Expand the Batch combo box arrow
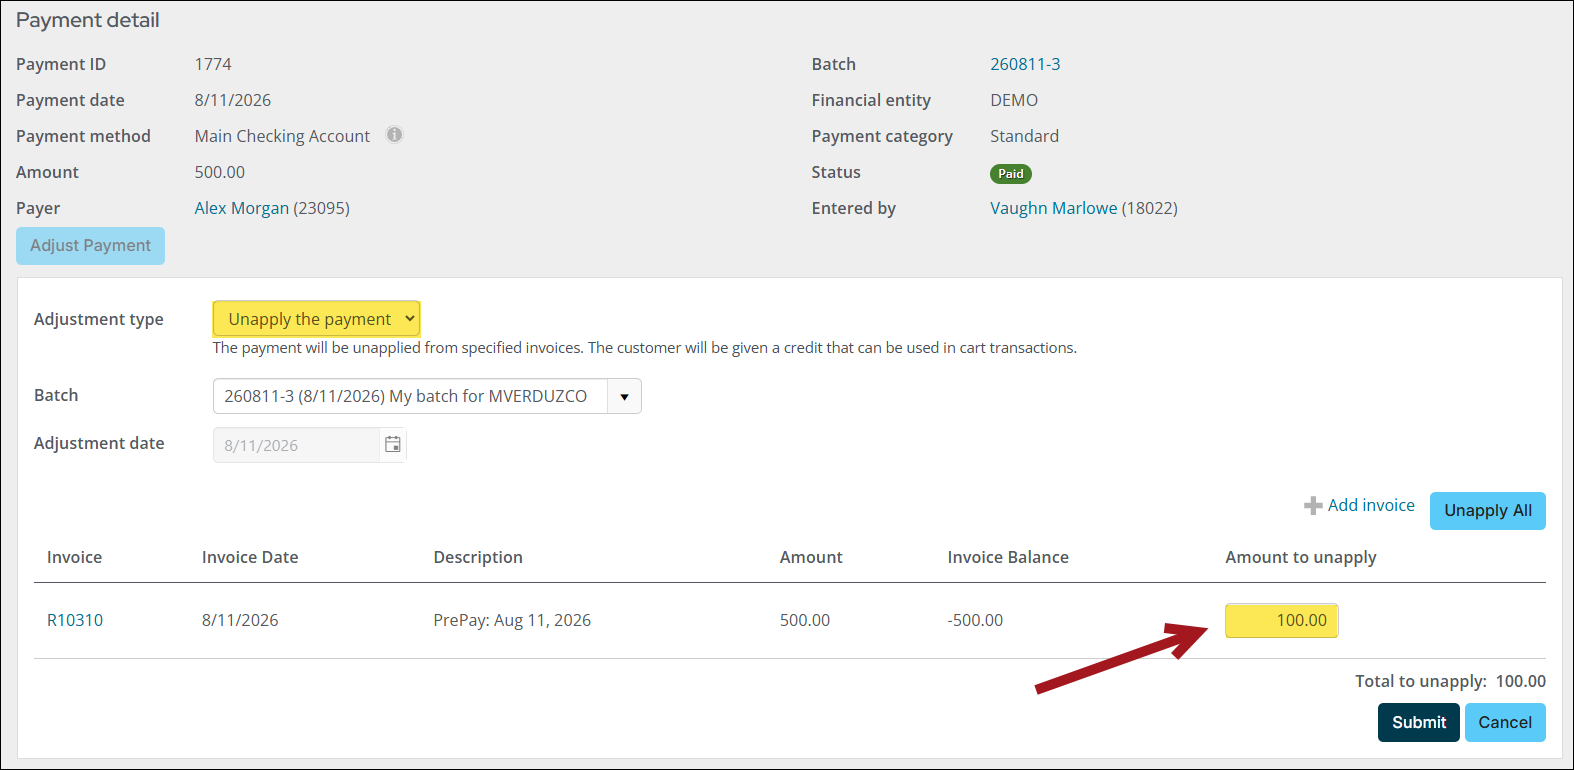This screenshot has height=770, width=1574. pos(624,396)
